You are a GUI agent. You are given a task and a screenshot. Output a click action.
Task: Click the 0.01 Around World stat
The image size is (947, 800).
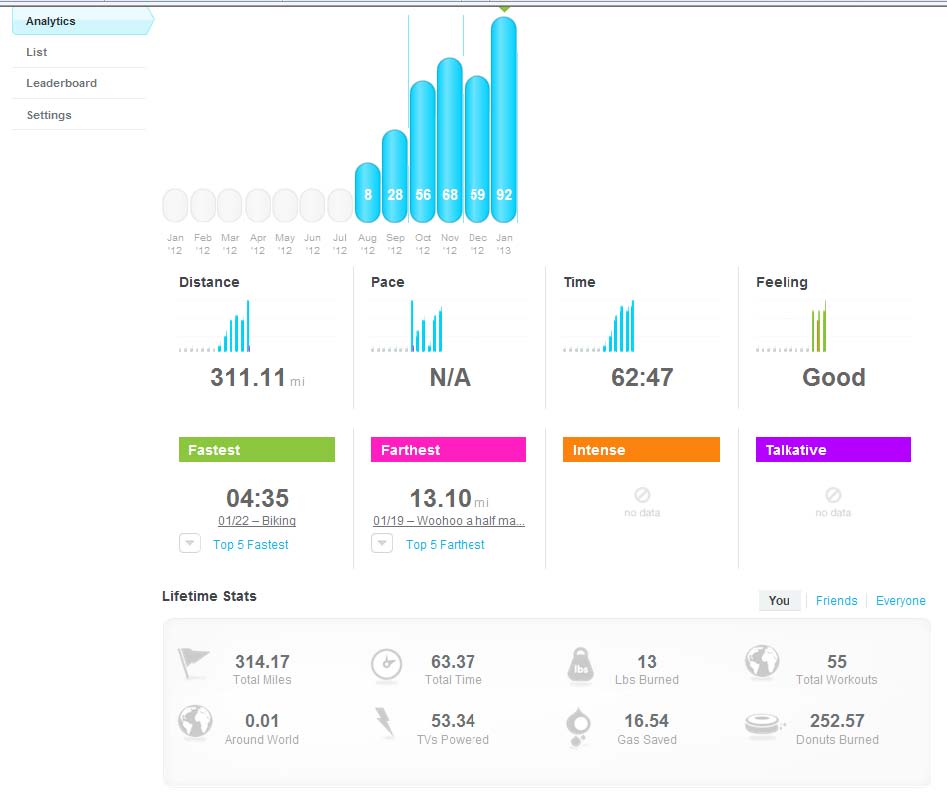pos(262,721)
